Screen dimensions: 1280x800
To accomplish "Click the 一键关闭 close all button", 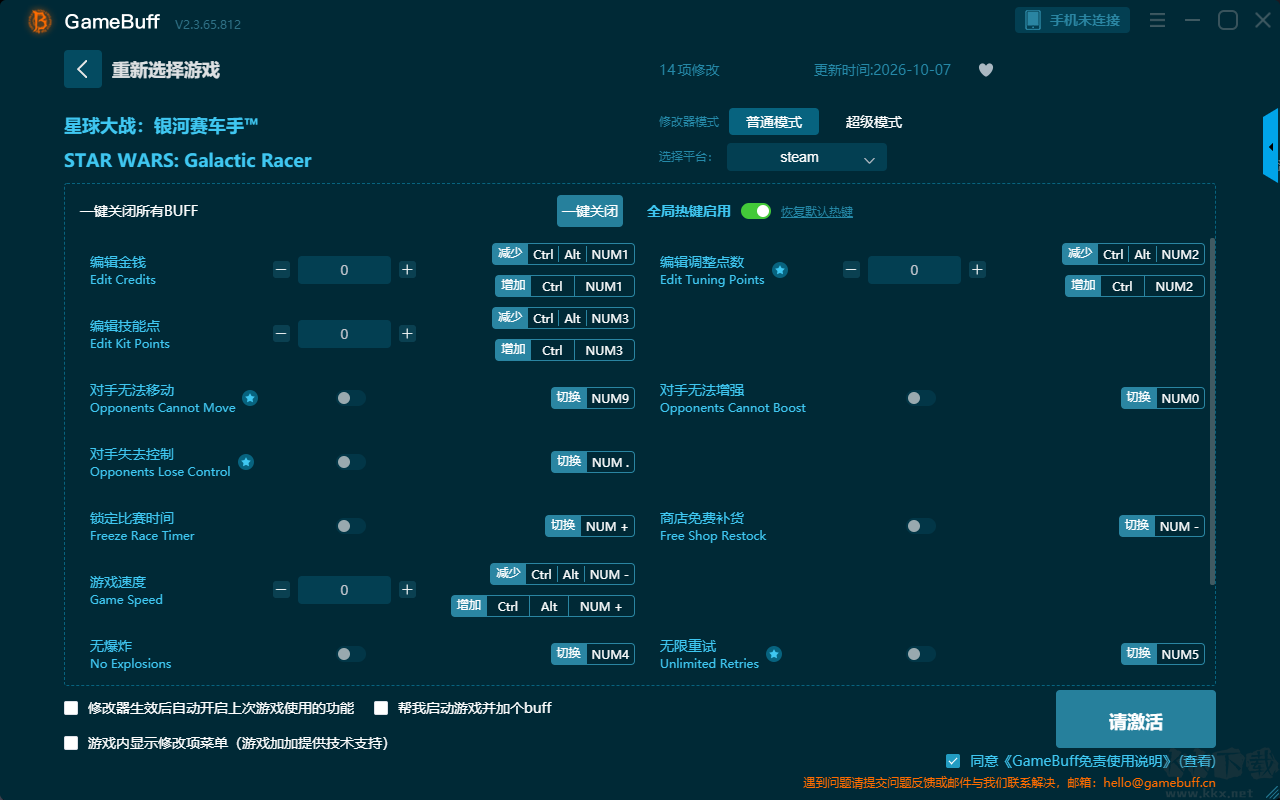I will pyautogui.click(x=590, y=211).
